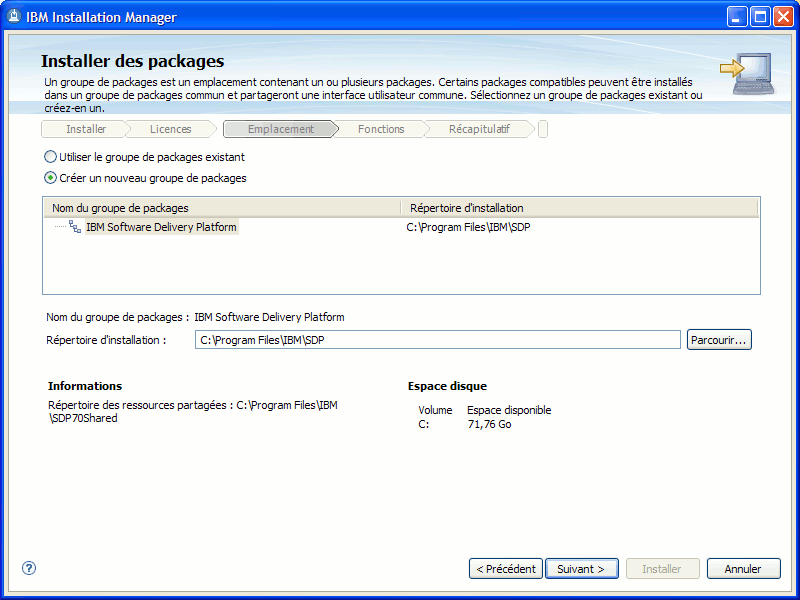Focus the Répertoire d'installation text field

pyautogui.click(x=438, y=340)
